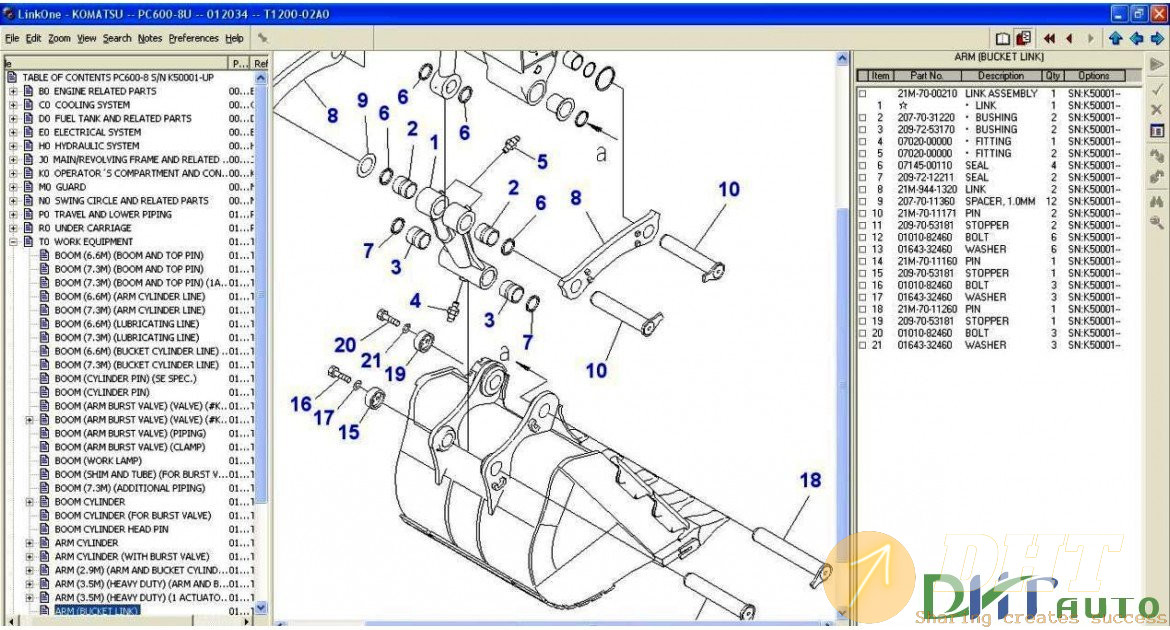Click the Item column header

tap(880, 75)
